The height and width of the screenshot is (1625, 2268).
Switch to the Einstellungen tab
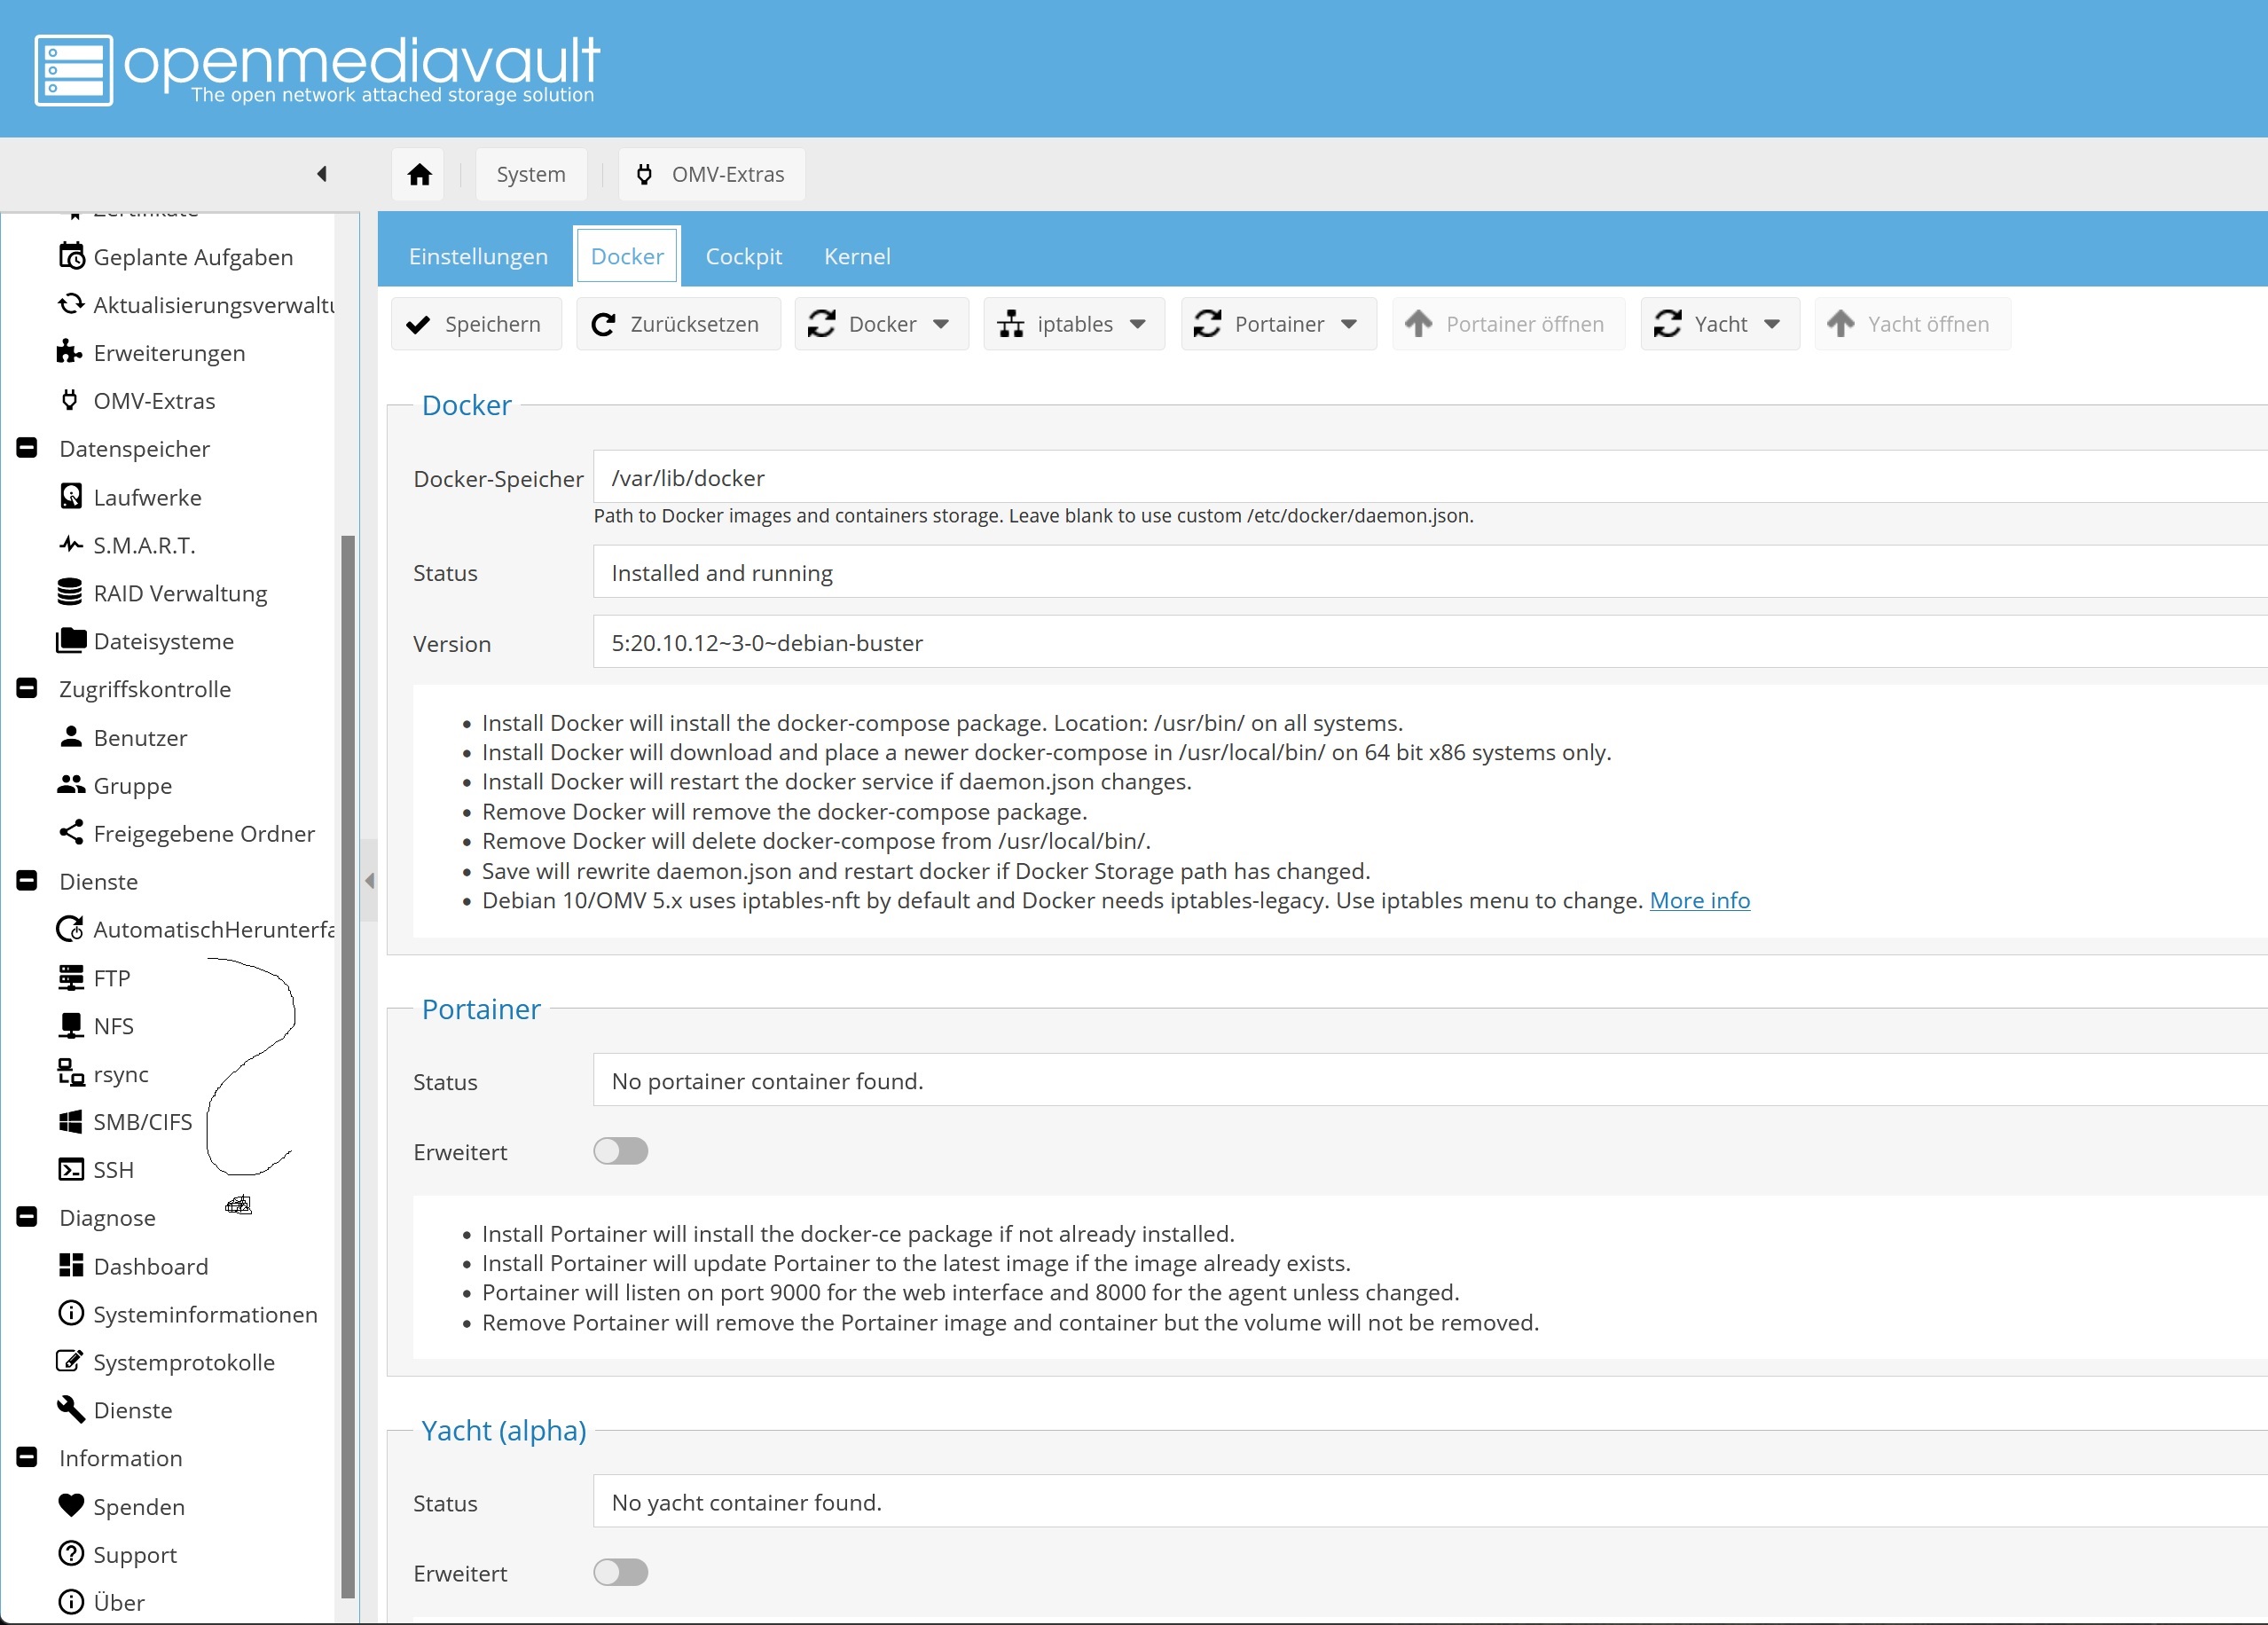478,256
